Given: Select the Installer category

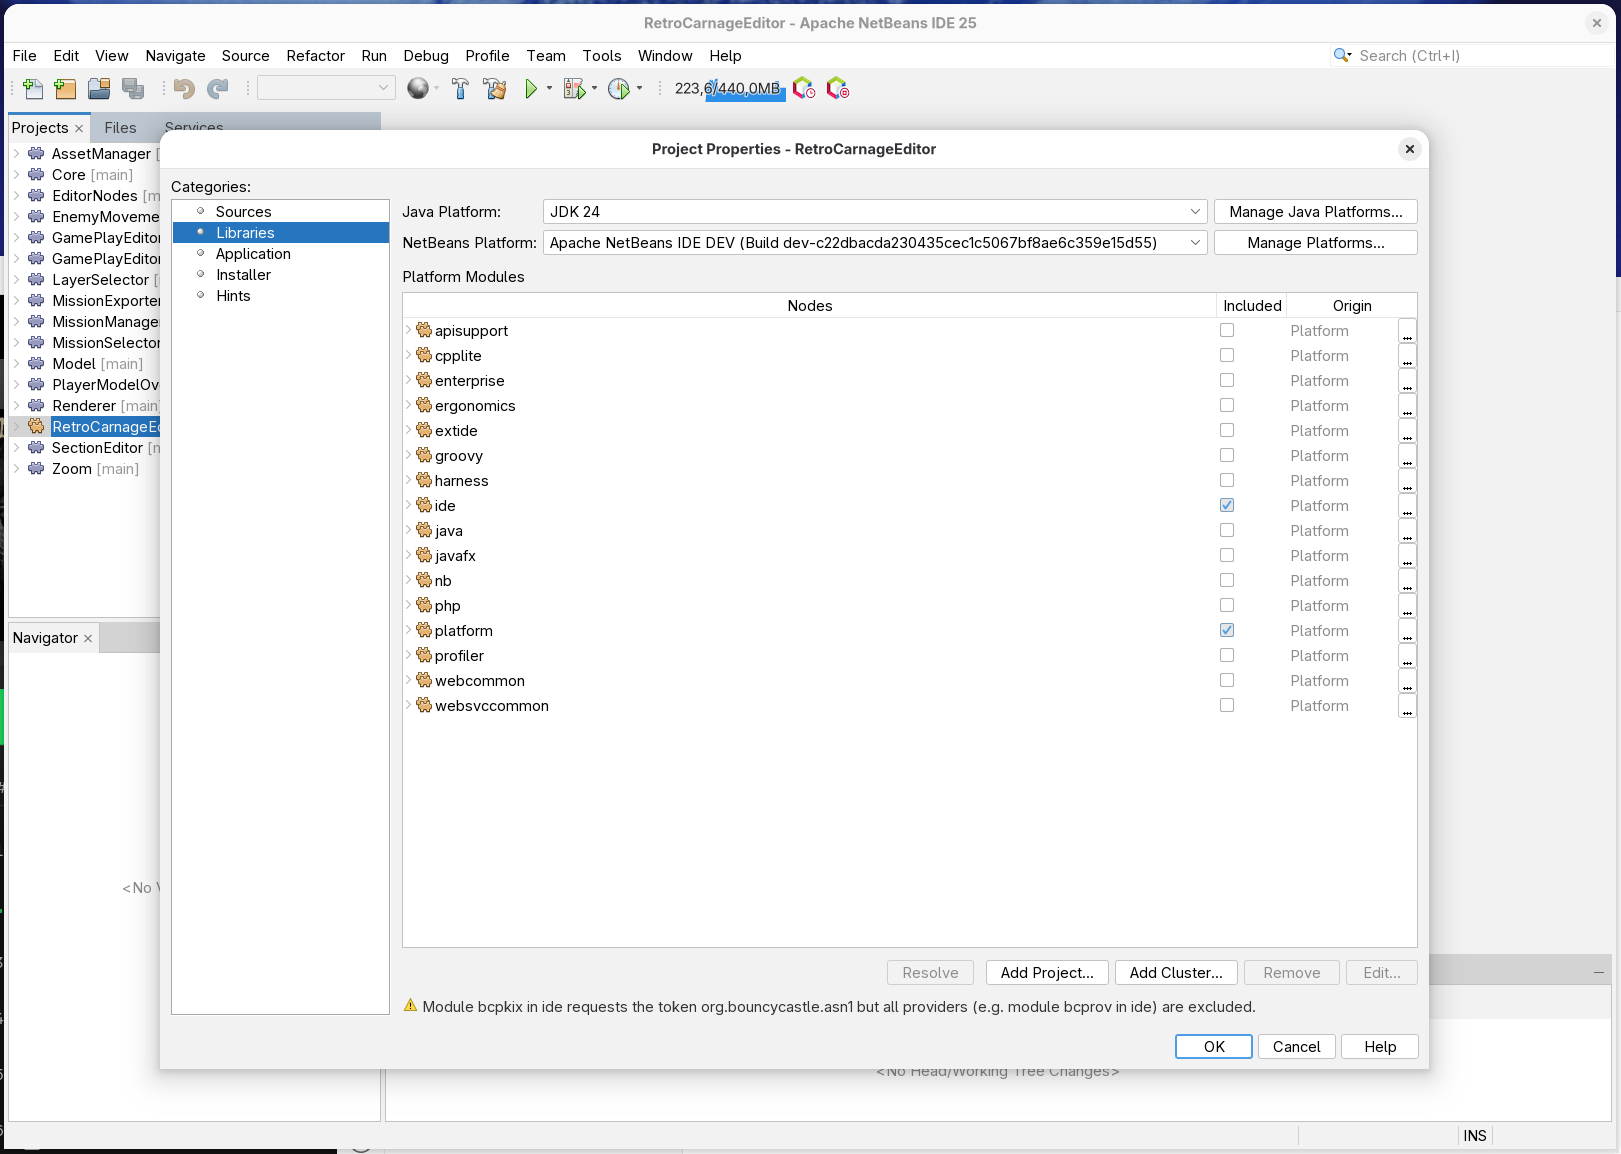Looking at the screenshot, I should [x=244, y=275].
